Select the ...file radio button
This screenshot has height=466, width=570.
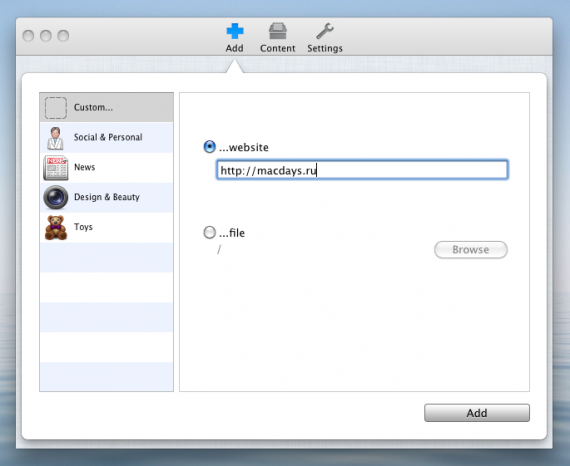[209, 232]
